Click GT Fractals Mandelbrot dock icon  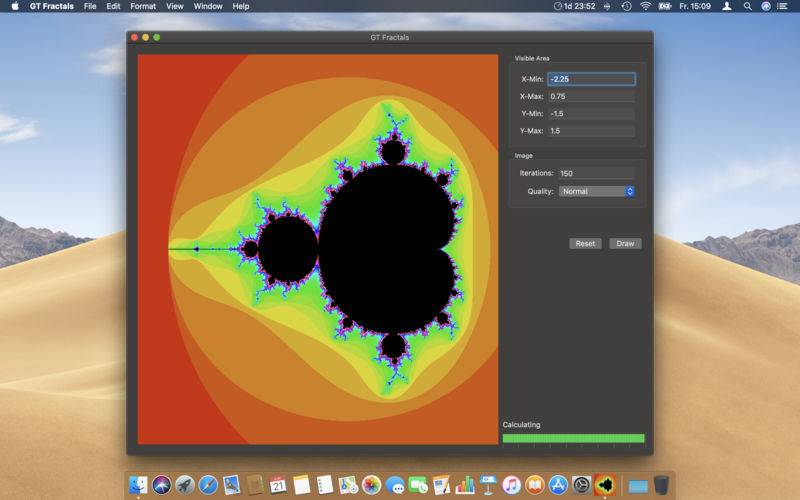tap(605, 485)
